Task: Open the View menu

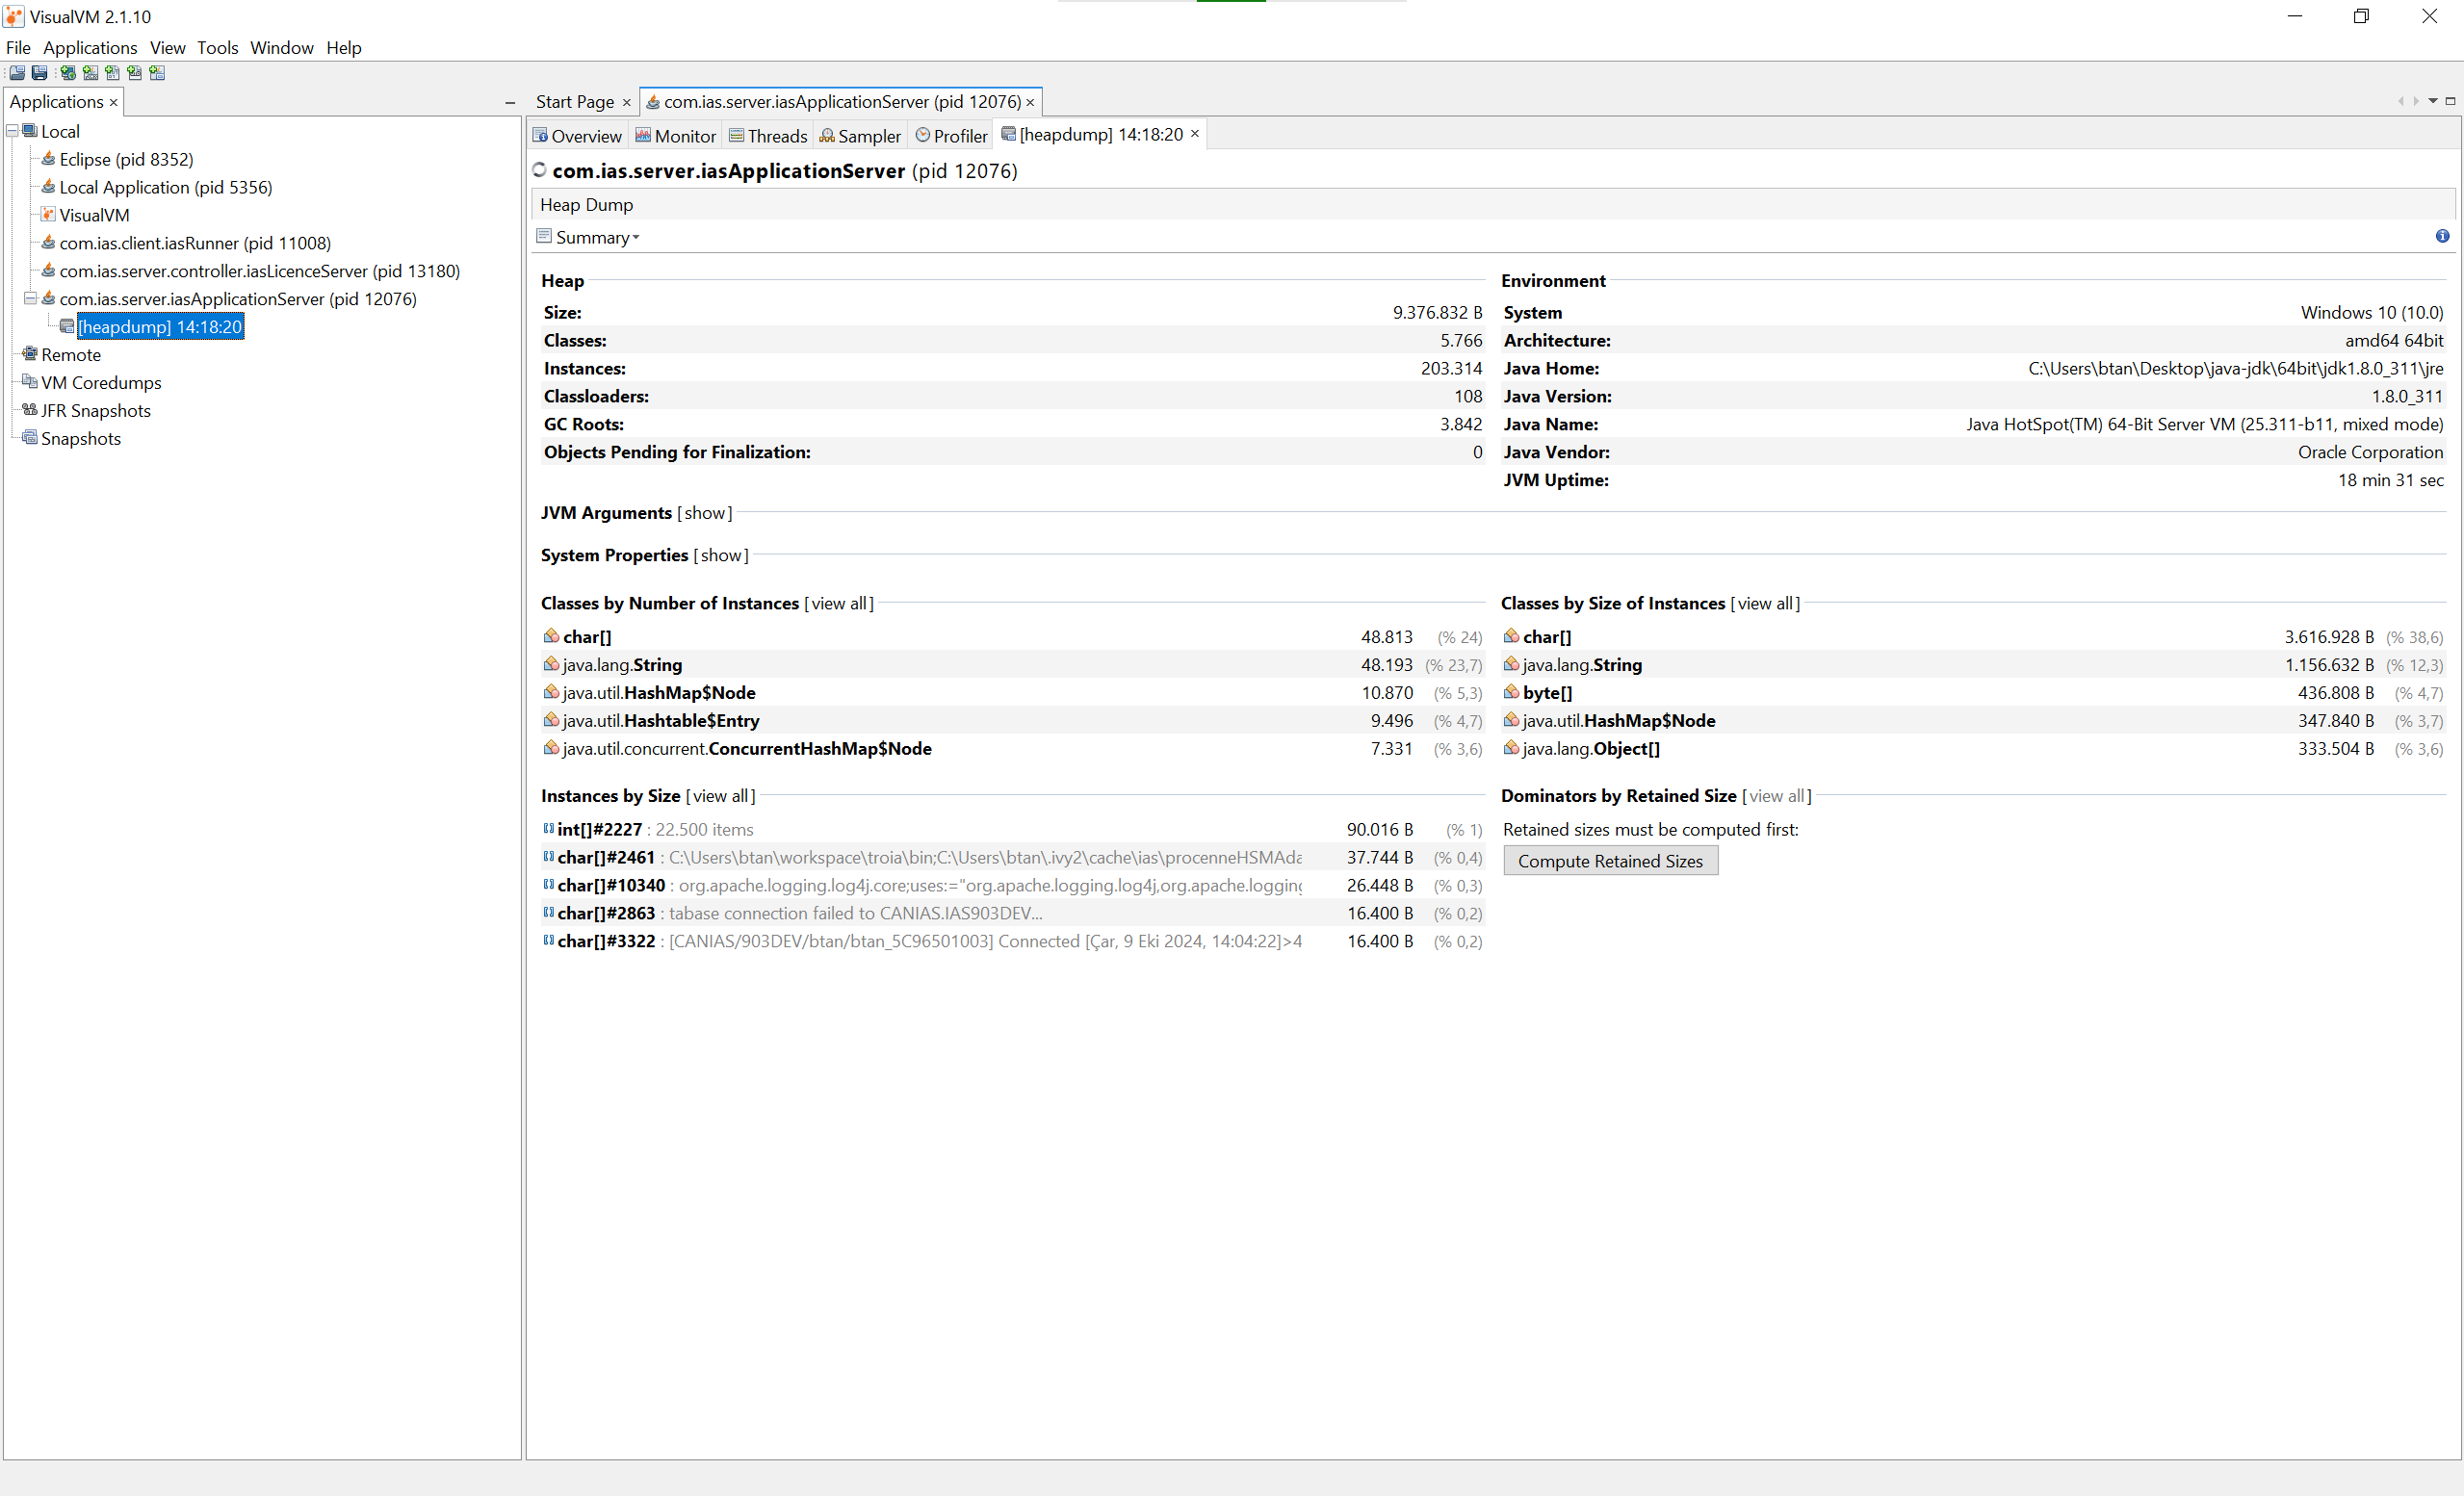Action: [168, 47]
